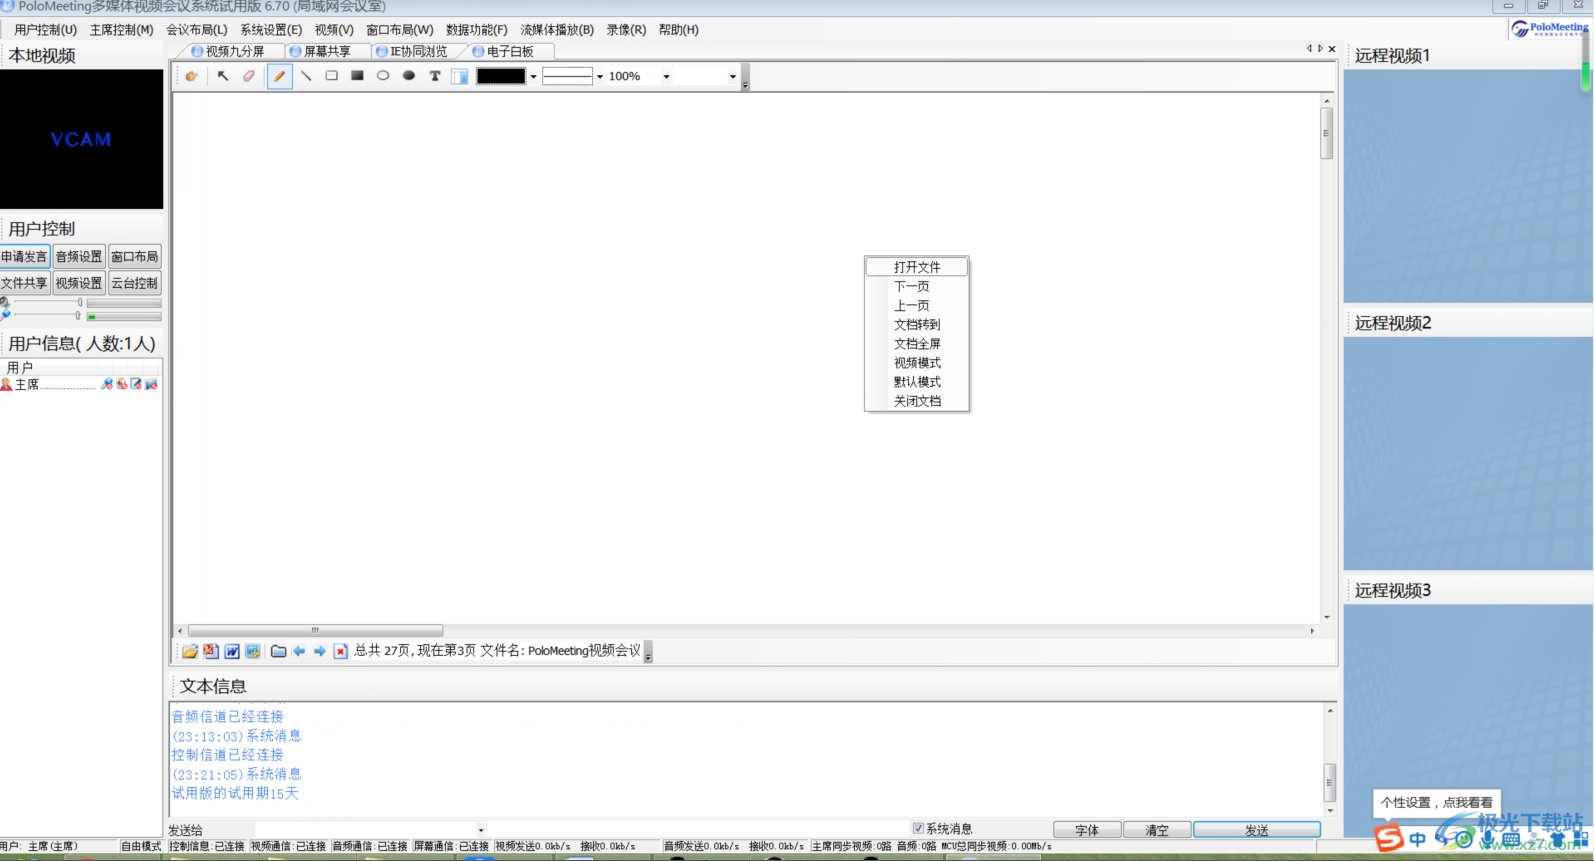Click the 主席 user row
Image resolution: width=1594 pixels, height=861 pixels.
pos(80,384)
